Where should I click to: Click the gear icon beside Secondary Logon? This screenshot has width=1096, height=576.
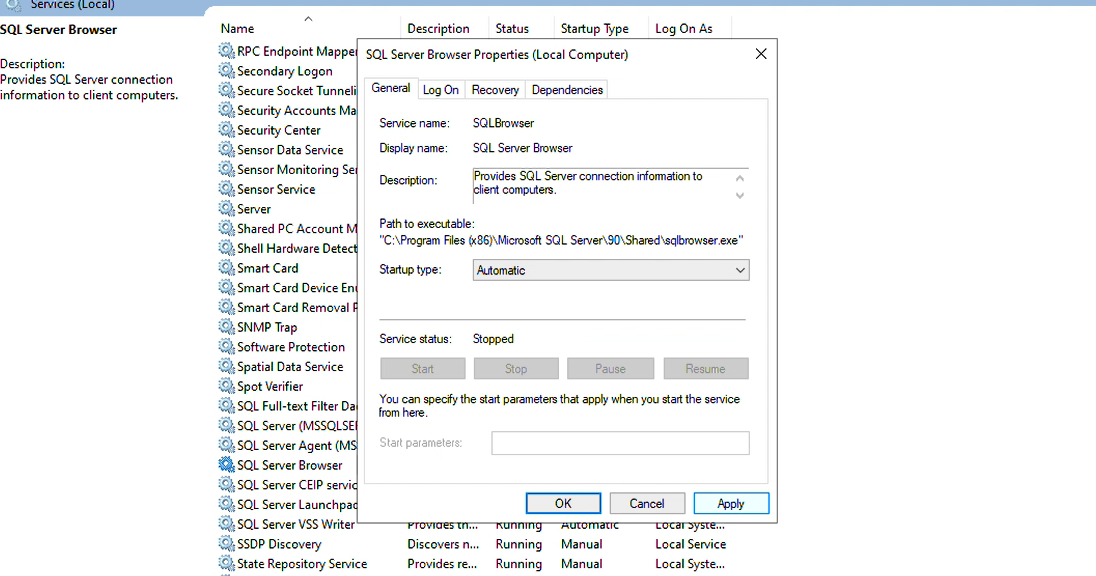226,71
